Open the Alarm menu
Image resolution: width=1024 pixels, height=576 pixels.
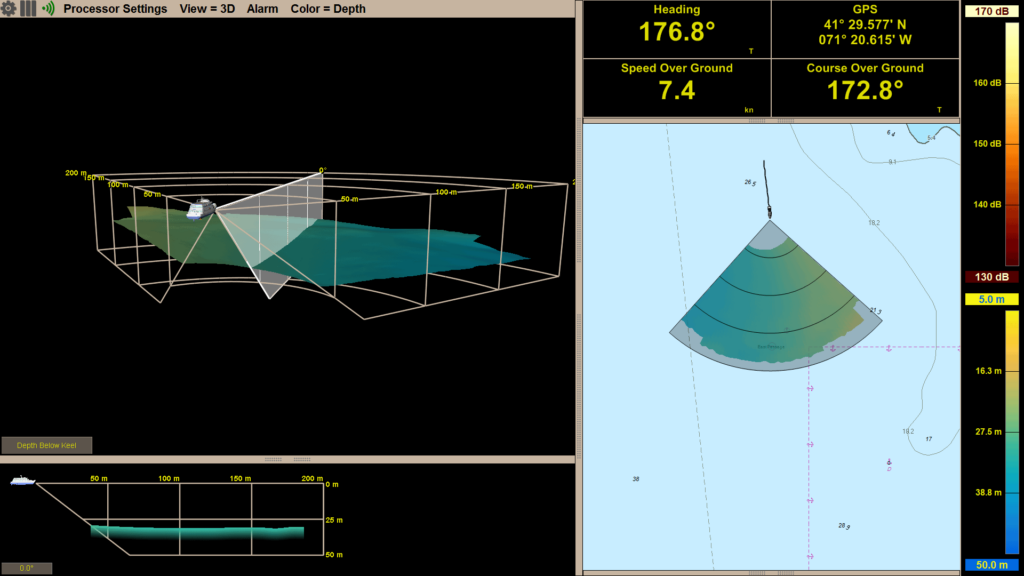pos(262,9)
